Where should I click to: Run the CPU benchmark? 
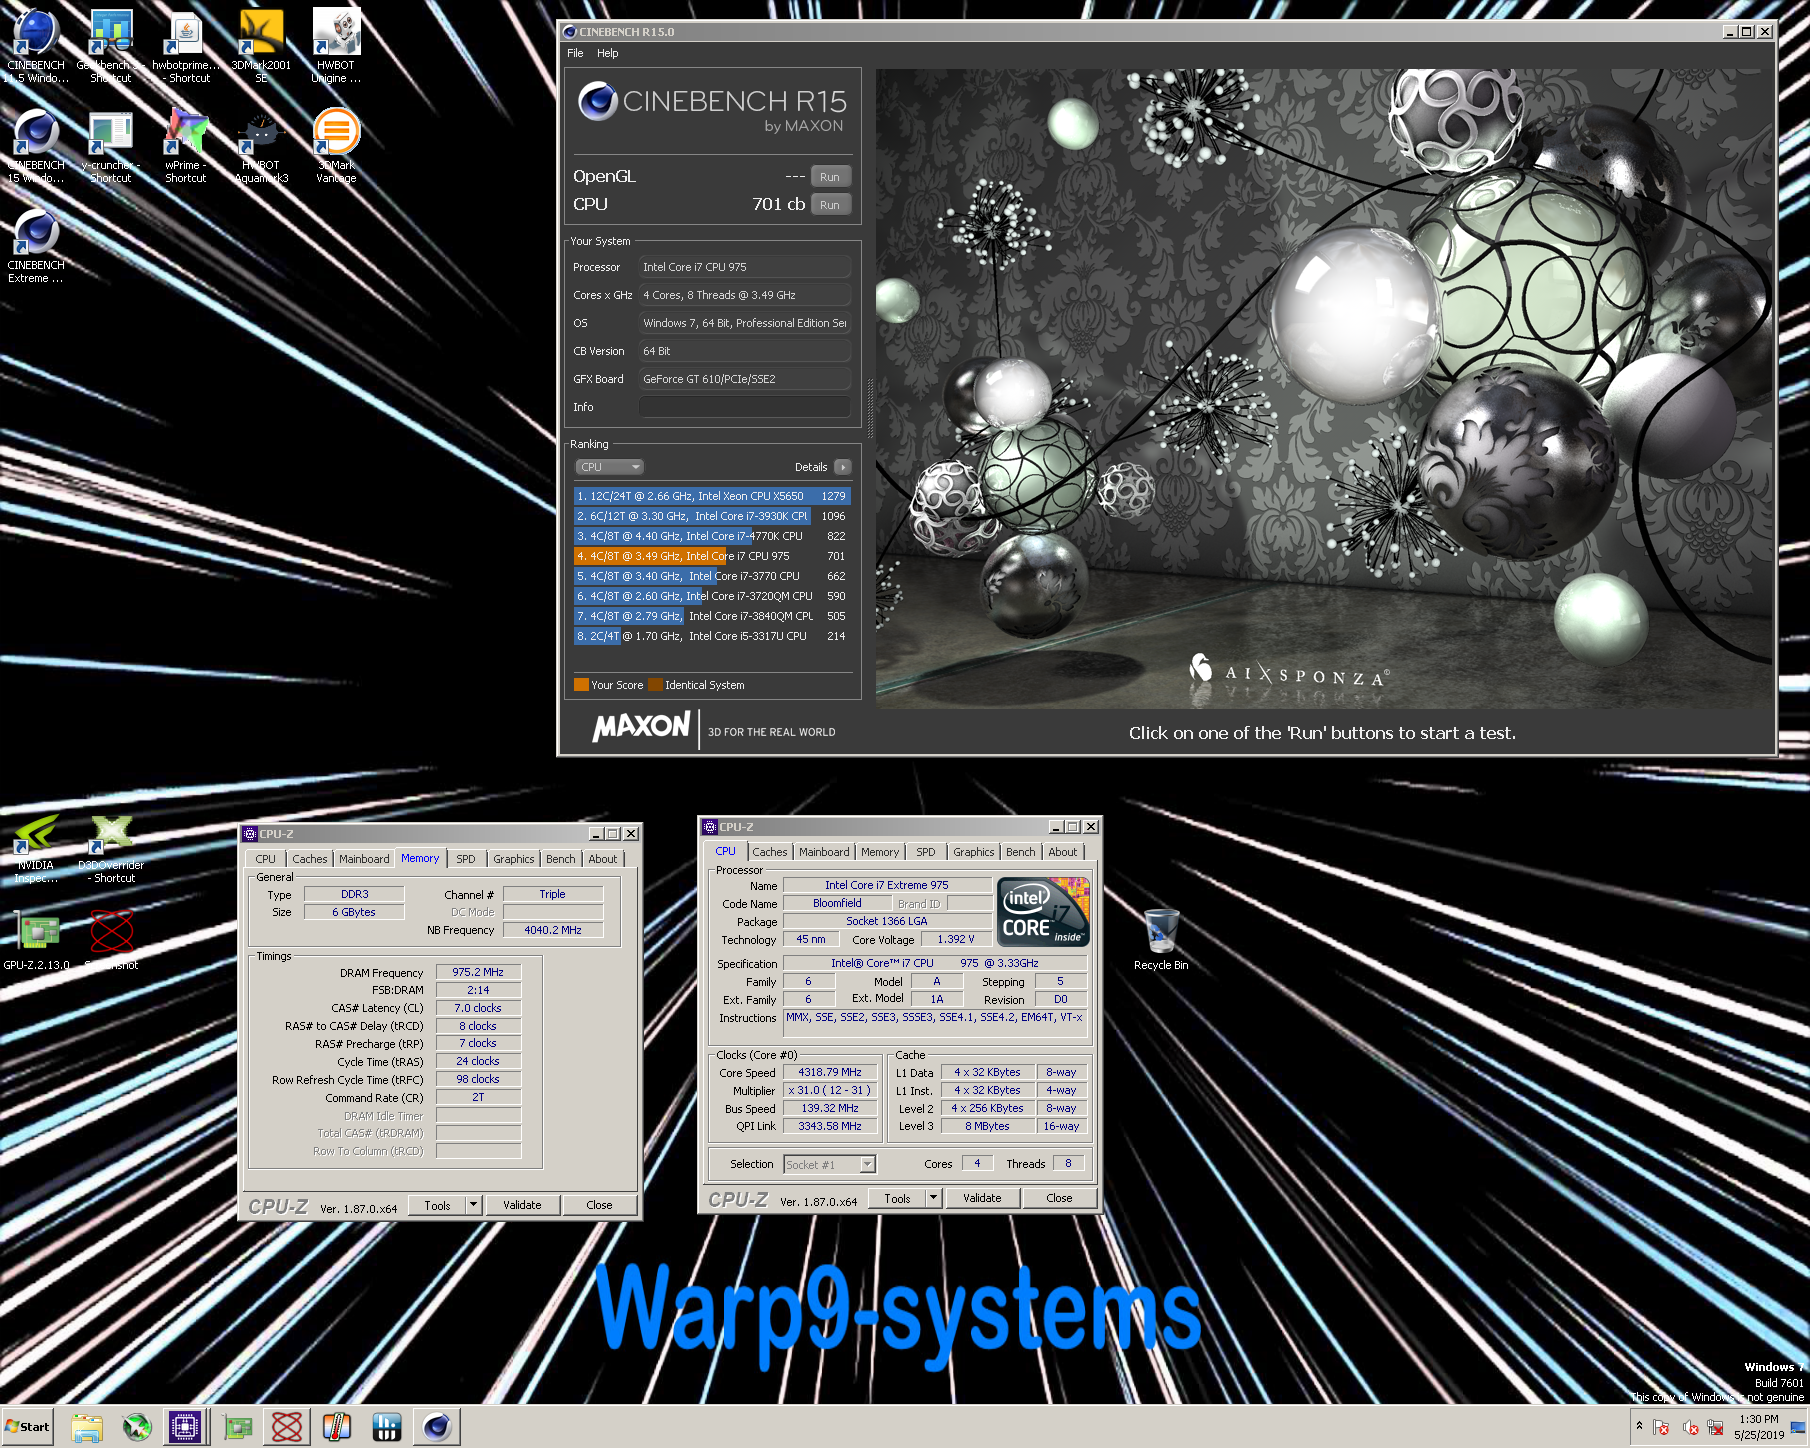coord(830,205)
